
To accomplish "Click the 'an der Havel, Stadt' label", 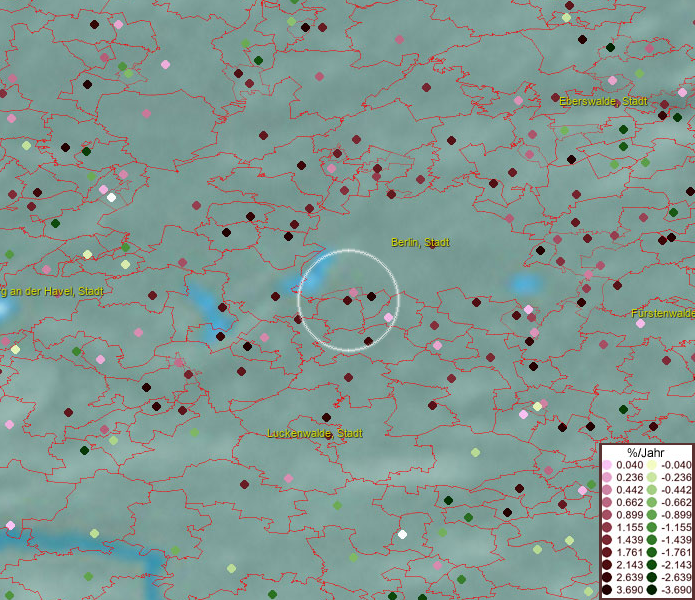I will 56,291.
